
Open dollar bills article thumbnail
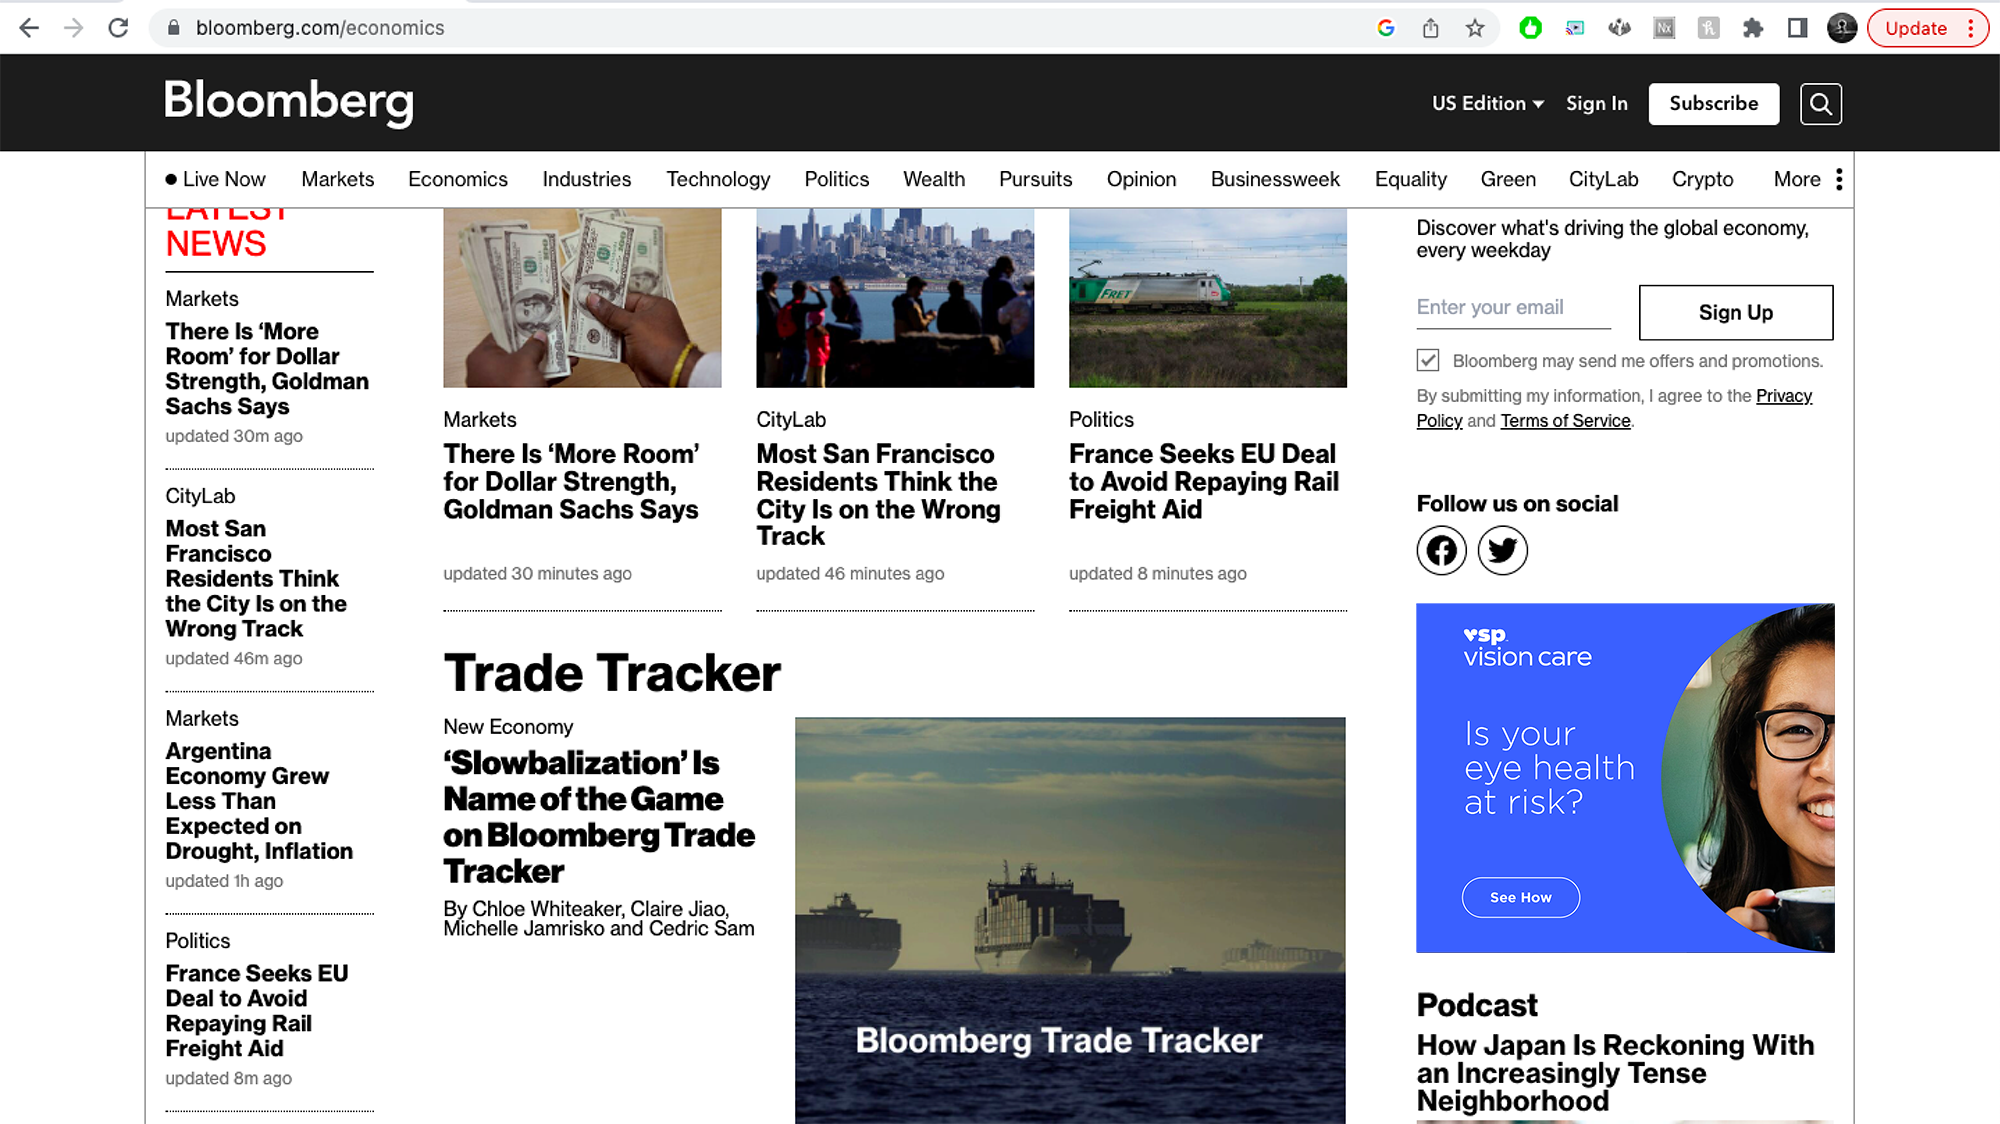(x=582, y=298)
